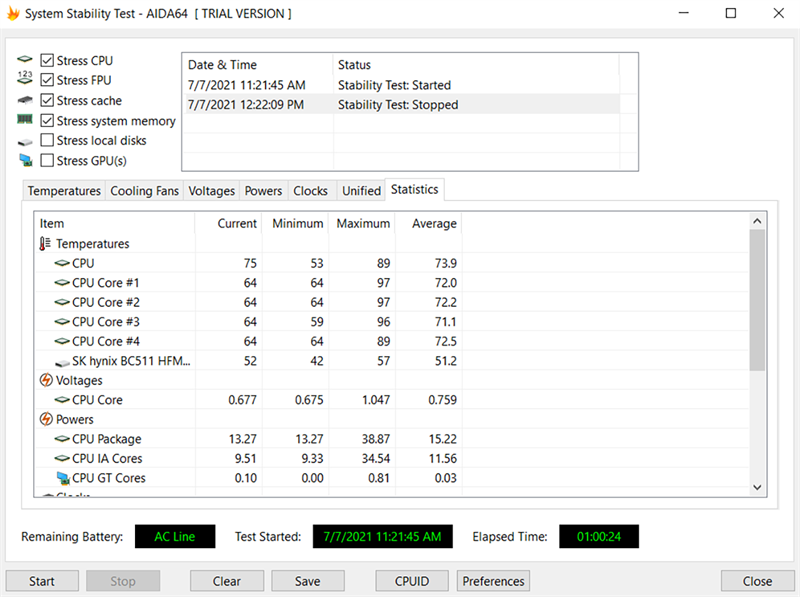Viewport: 800px width, 597px height.
Task: Click the Stop button
Action: (123, 581)
